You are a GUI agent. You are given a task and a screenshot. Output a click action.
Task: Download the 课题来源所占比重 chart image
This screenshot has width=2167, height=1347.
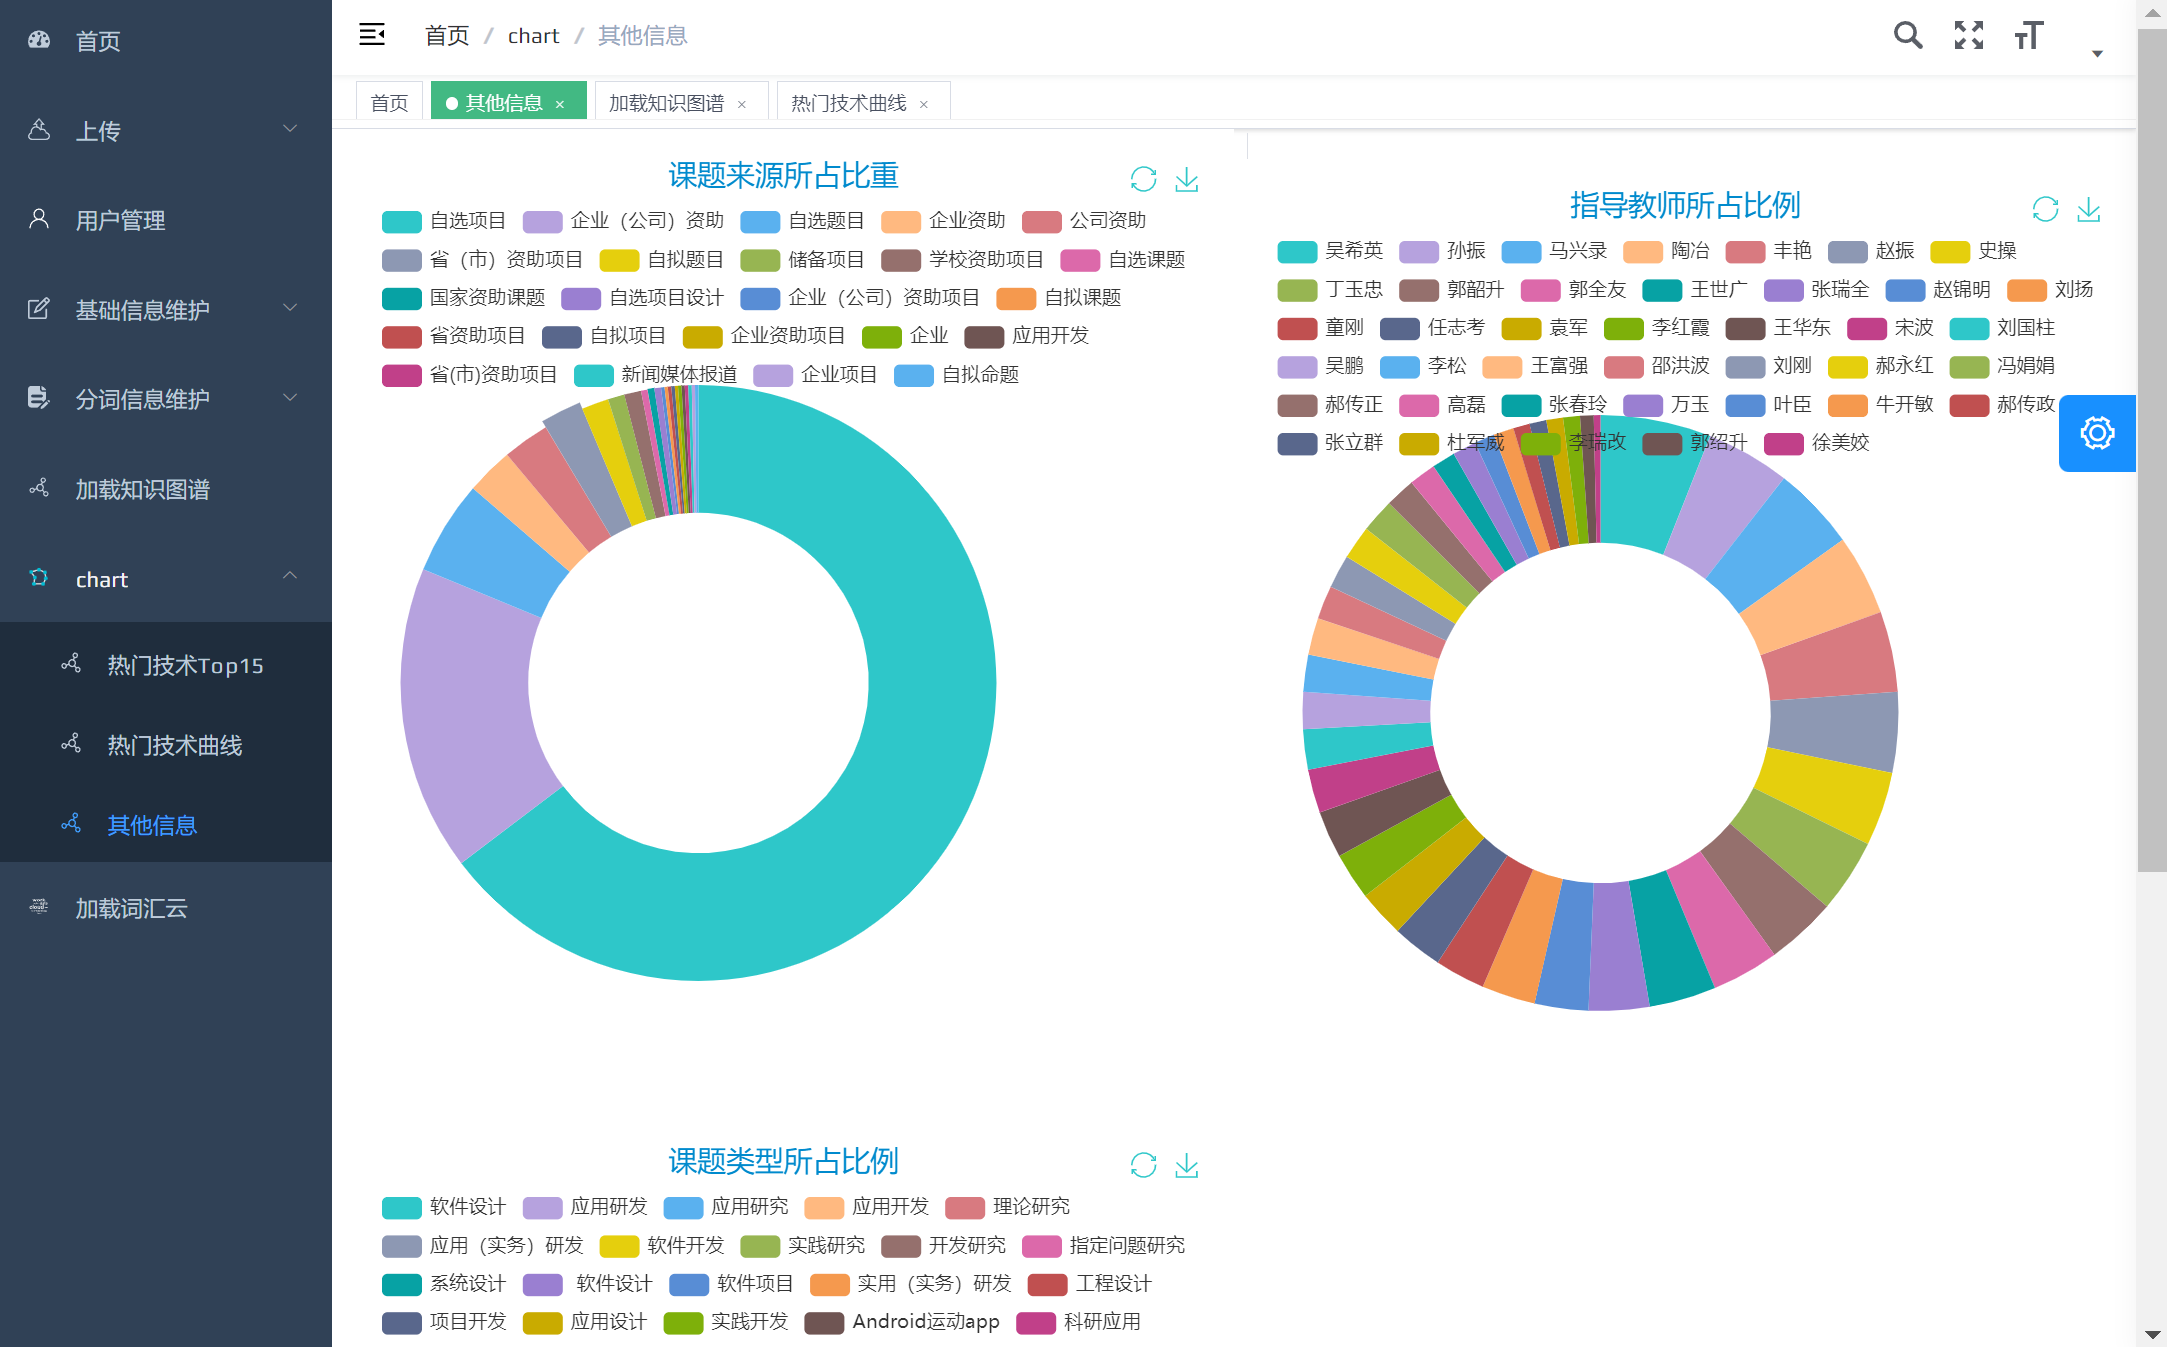tap(1187, 179)
